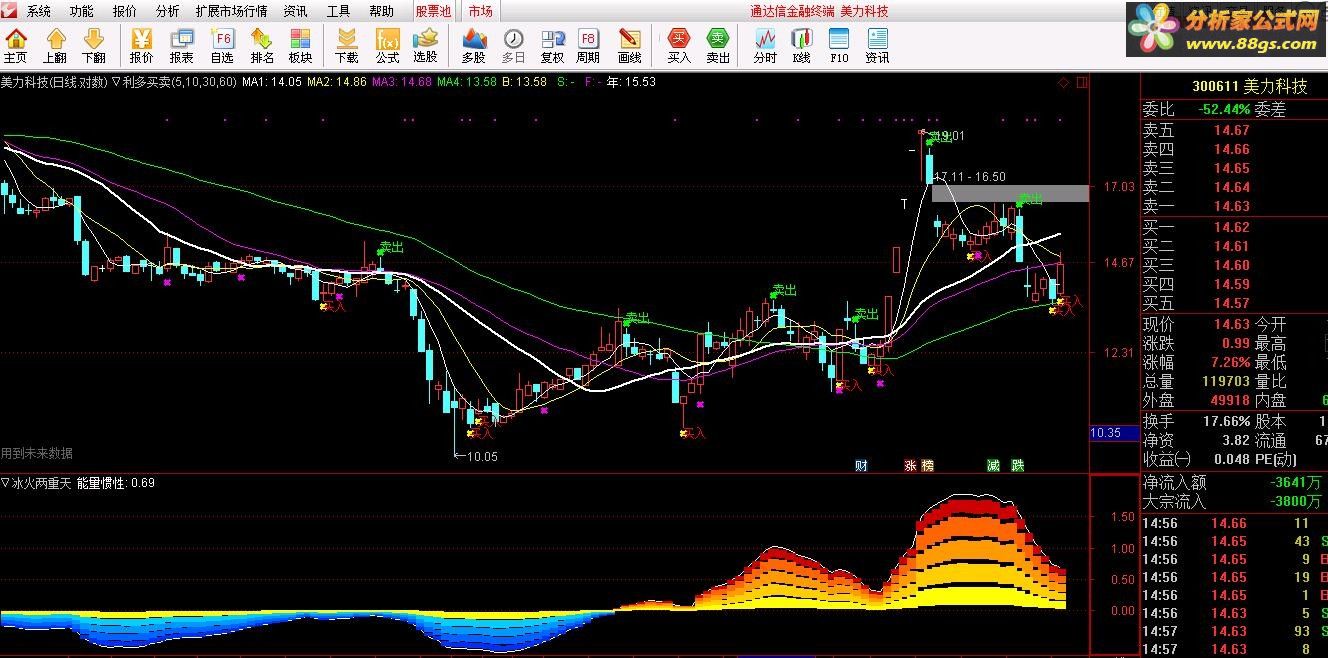Image resolution: width=1328 pixels, height=658 pixels.
Task: Click the 用到未来数据 notice text
Action: [37, 454]
